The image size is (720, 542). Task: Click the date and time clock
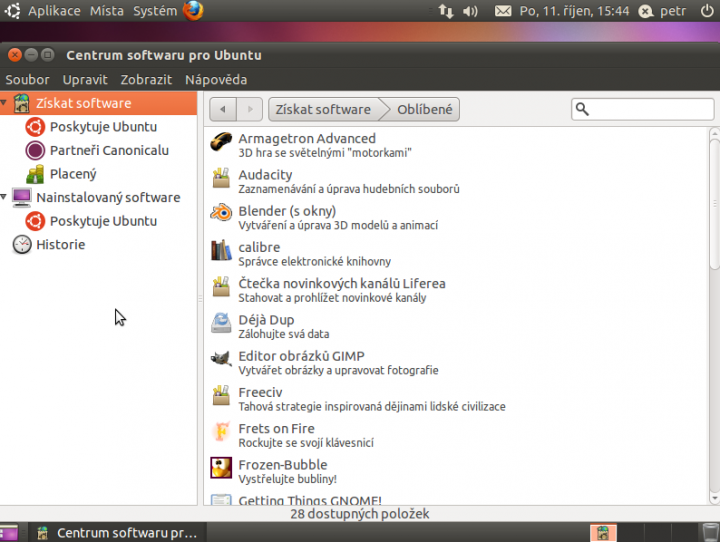[574, 11]
